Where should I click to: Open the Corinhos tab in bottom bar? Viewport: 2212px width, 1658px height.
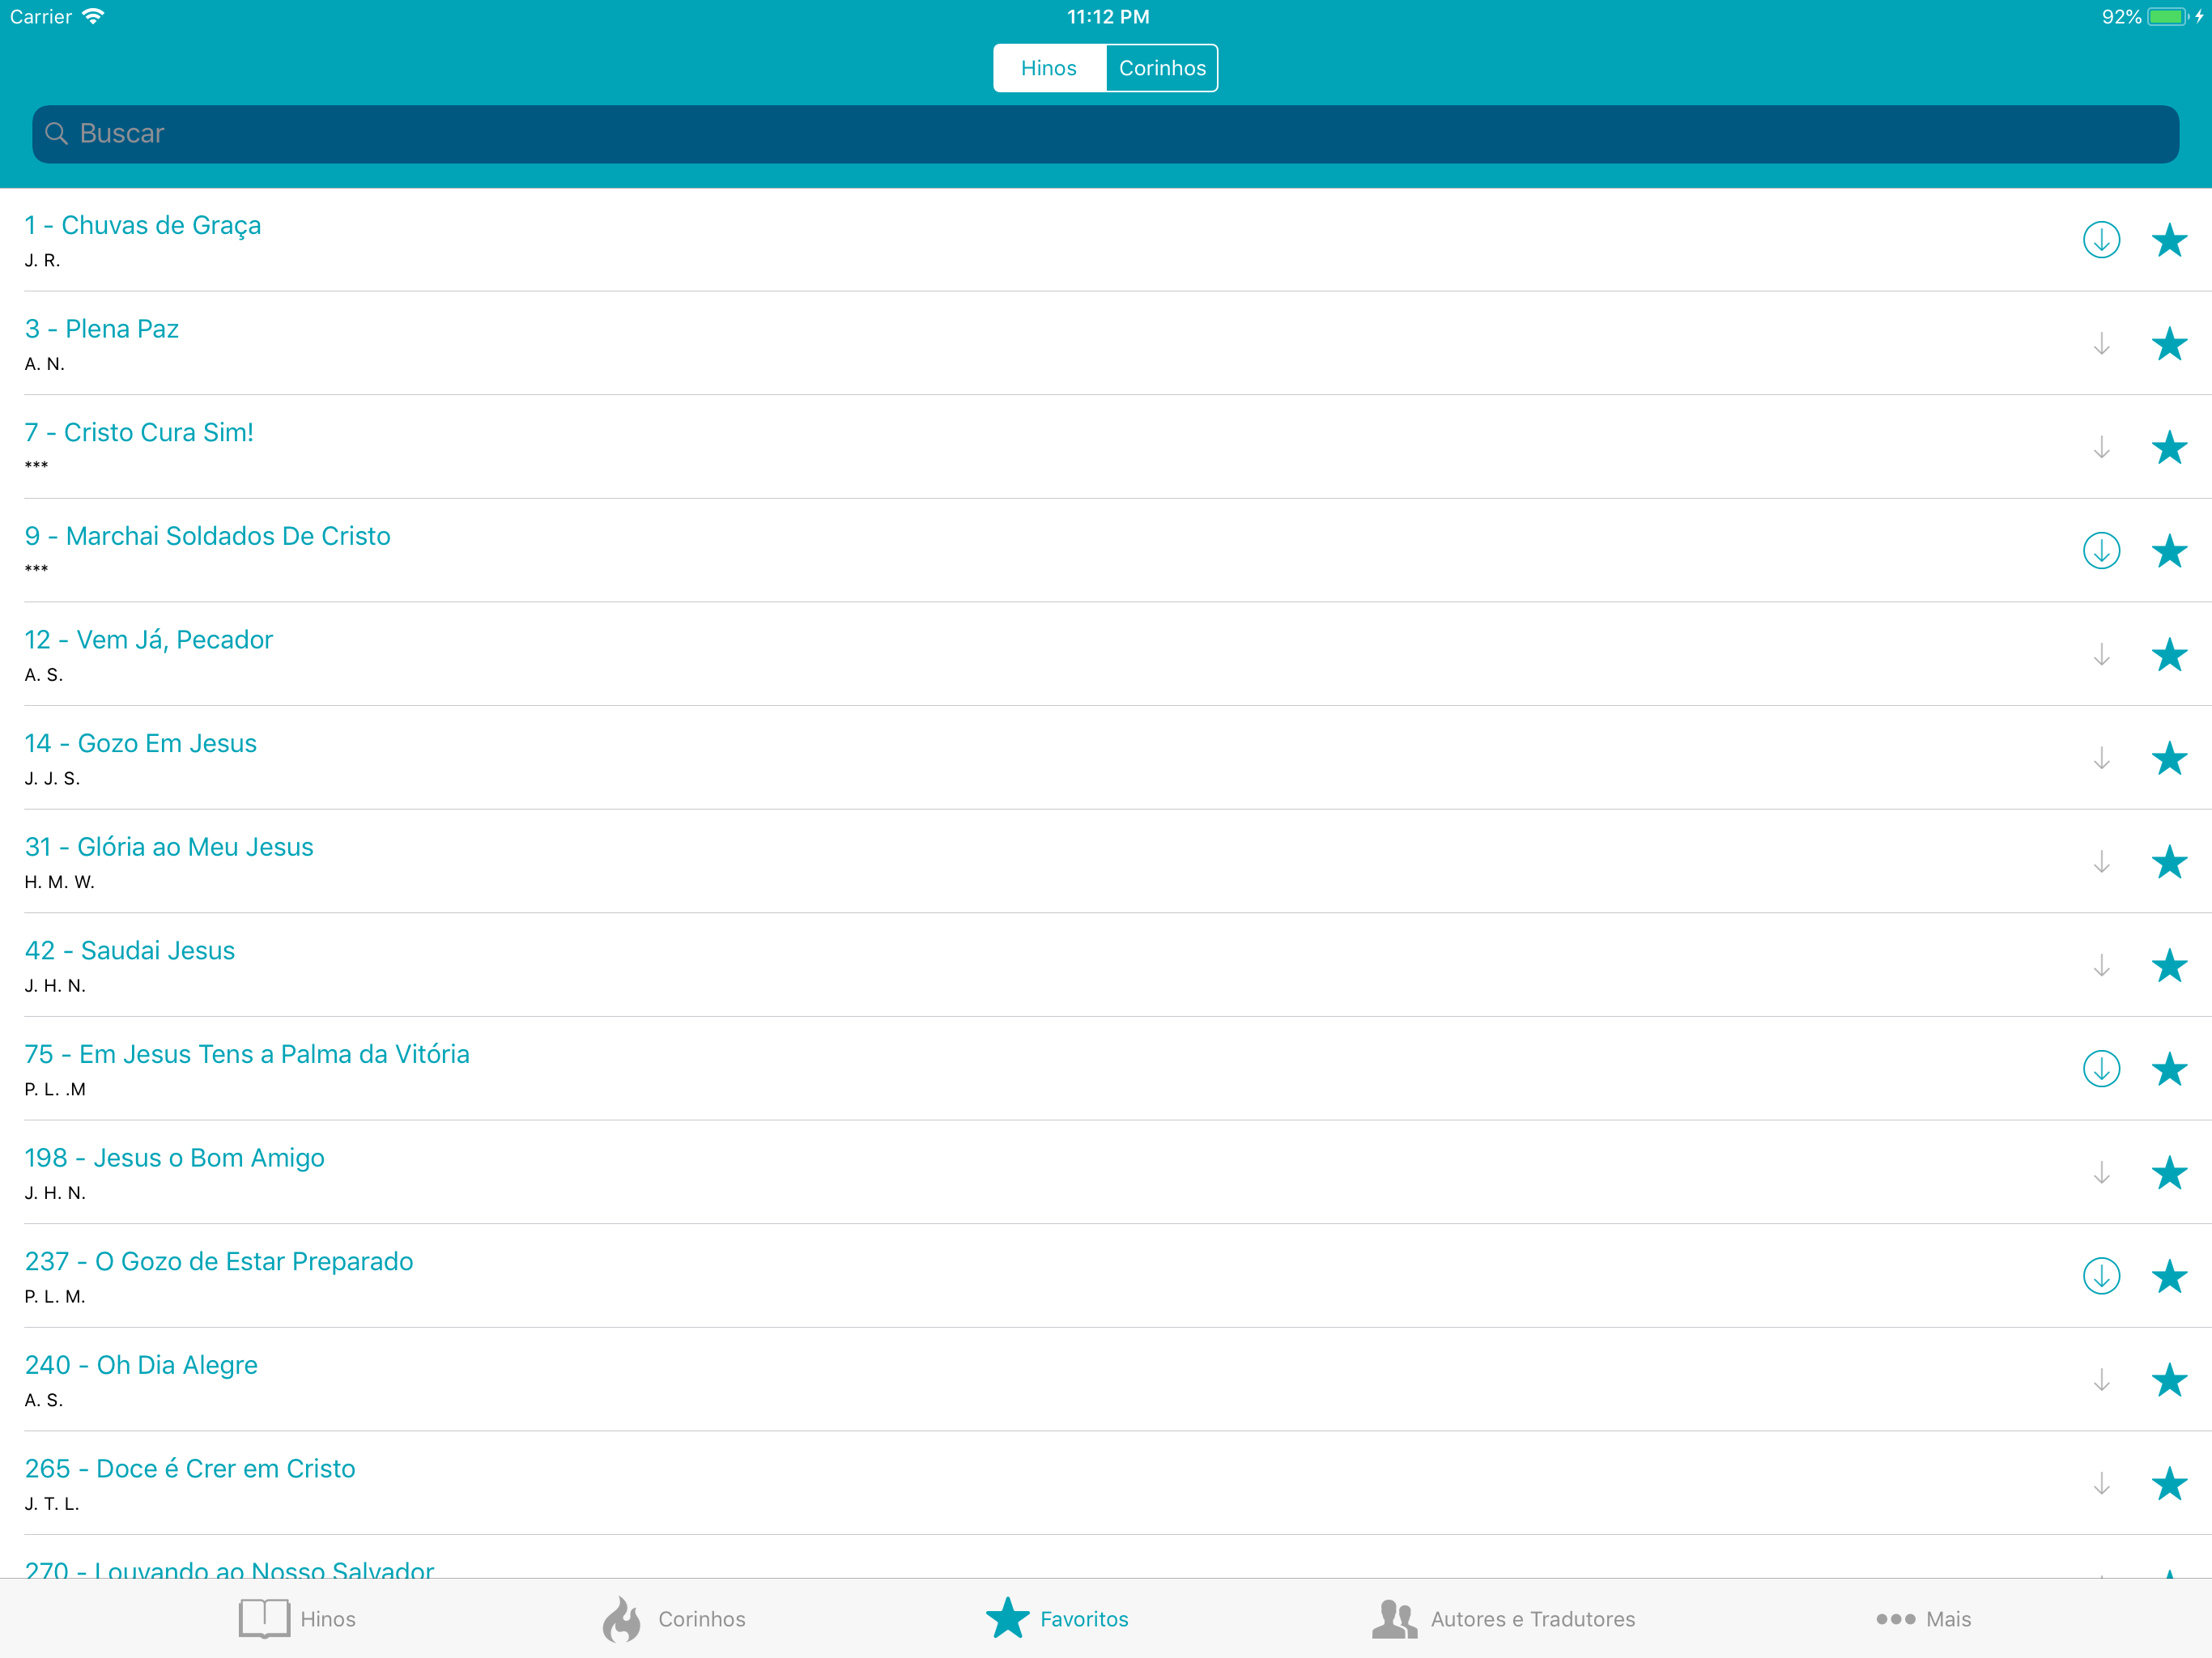point(673,1618)
